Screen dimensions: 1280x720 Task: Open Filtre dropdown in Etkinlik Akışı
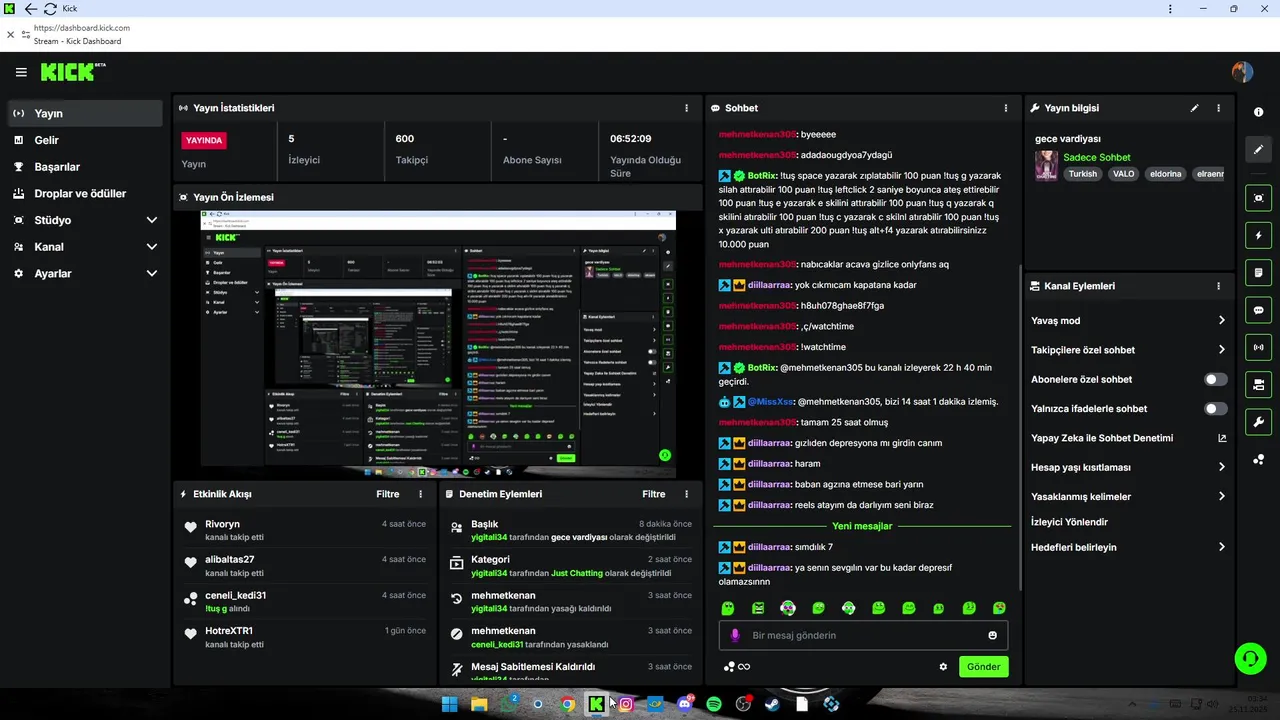388,494
